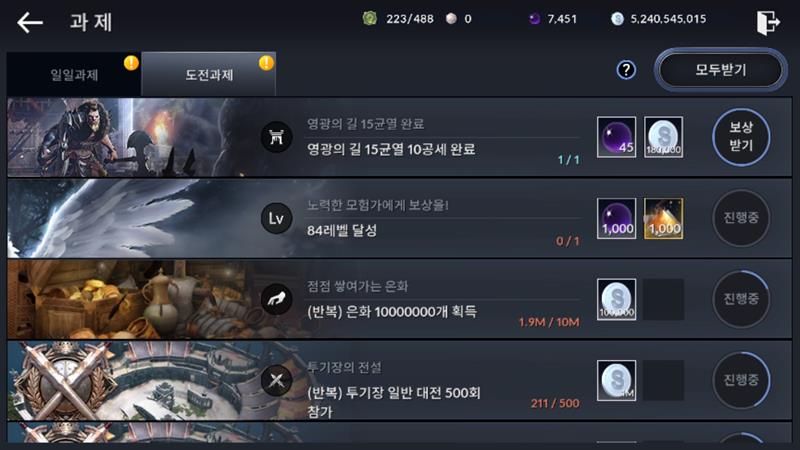This screenshot has height=450, width=800.
Task: Tap the green stamina gem icon
Action: point(369,19)
